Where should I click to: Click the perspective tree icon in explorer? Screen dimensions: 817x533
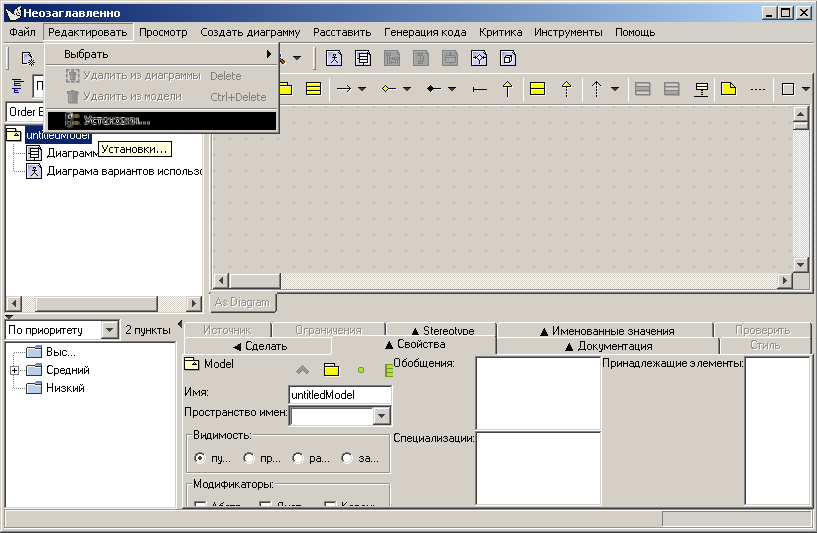[18, 85]
